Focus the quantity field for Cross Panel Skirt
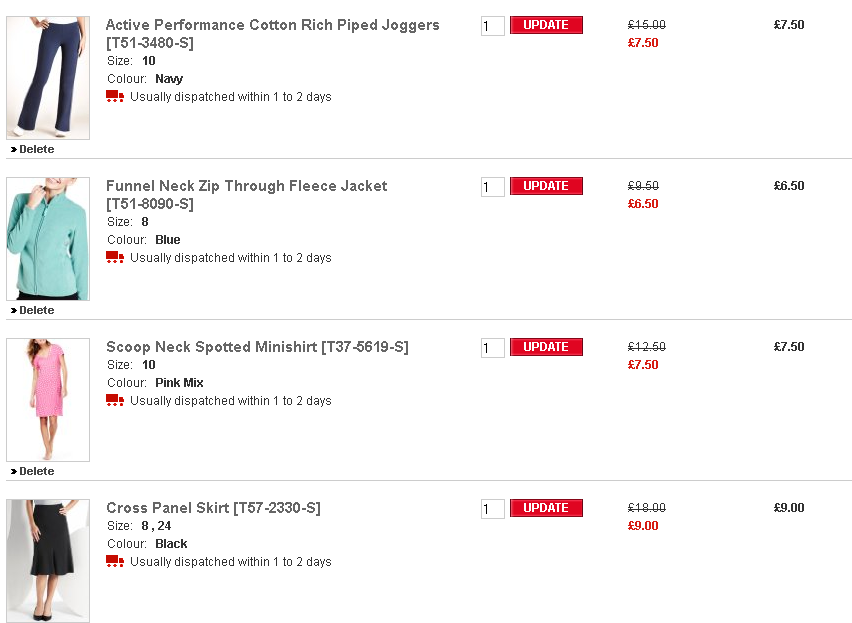The height and width of the screenshot is (623, 852). (x=492, y=509)
